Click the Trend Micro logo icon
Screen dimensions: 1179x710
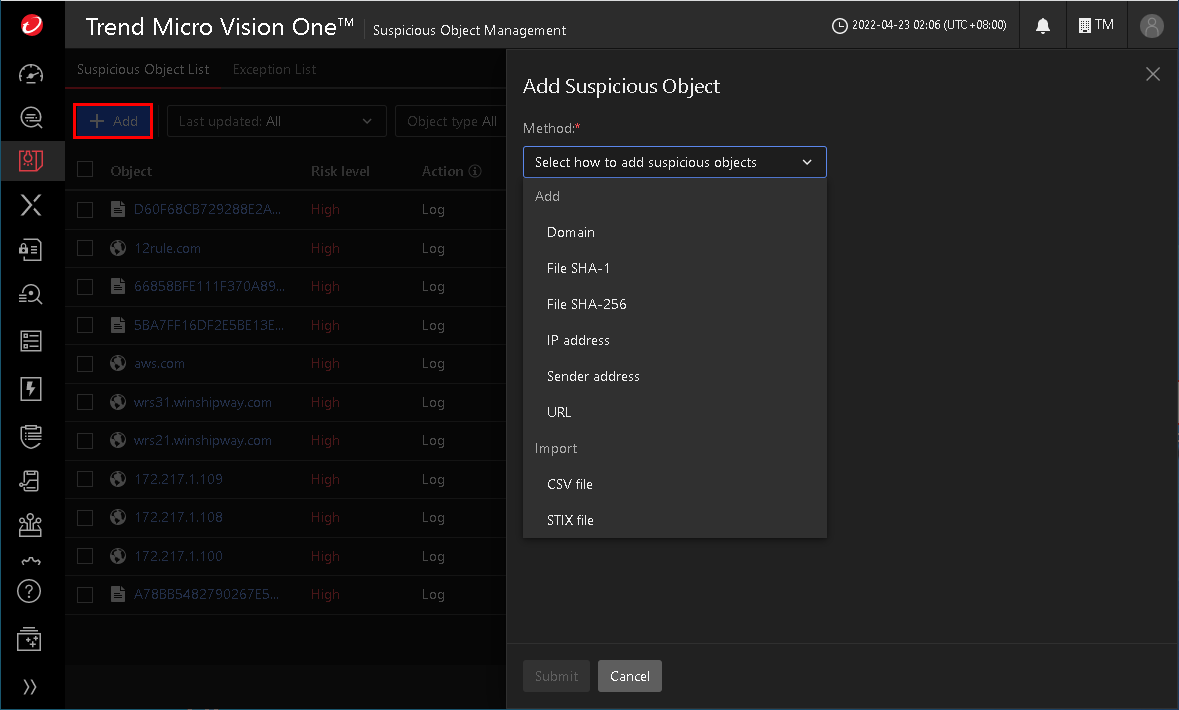[x=32, y=24]
